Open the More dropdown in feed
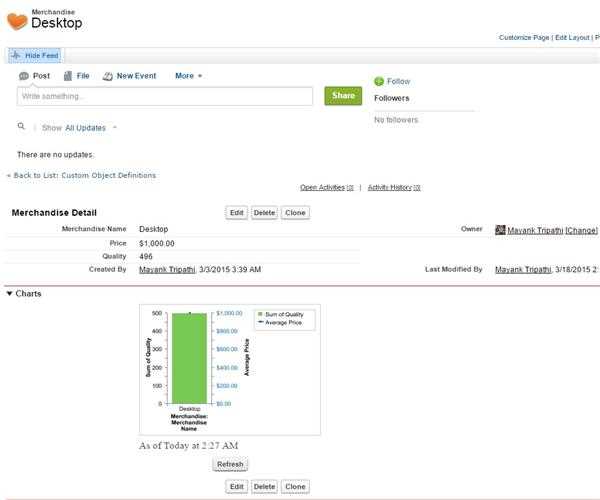Screen dimensions: 600x500 pos(188,76)
